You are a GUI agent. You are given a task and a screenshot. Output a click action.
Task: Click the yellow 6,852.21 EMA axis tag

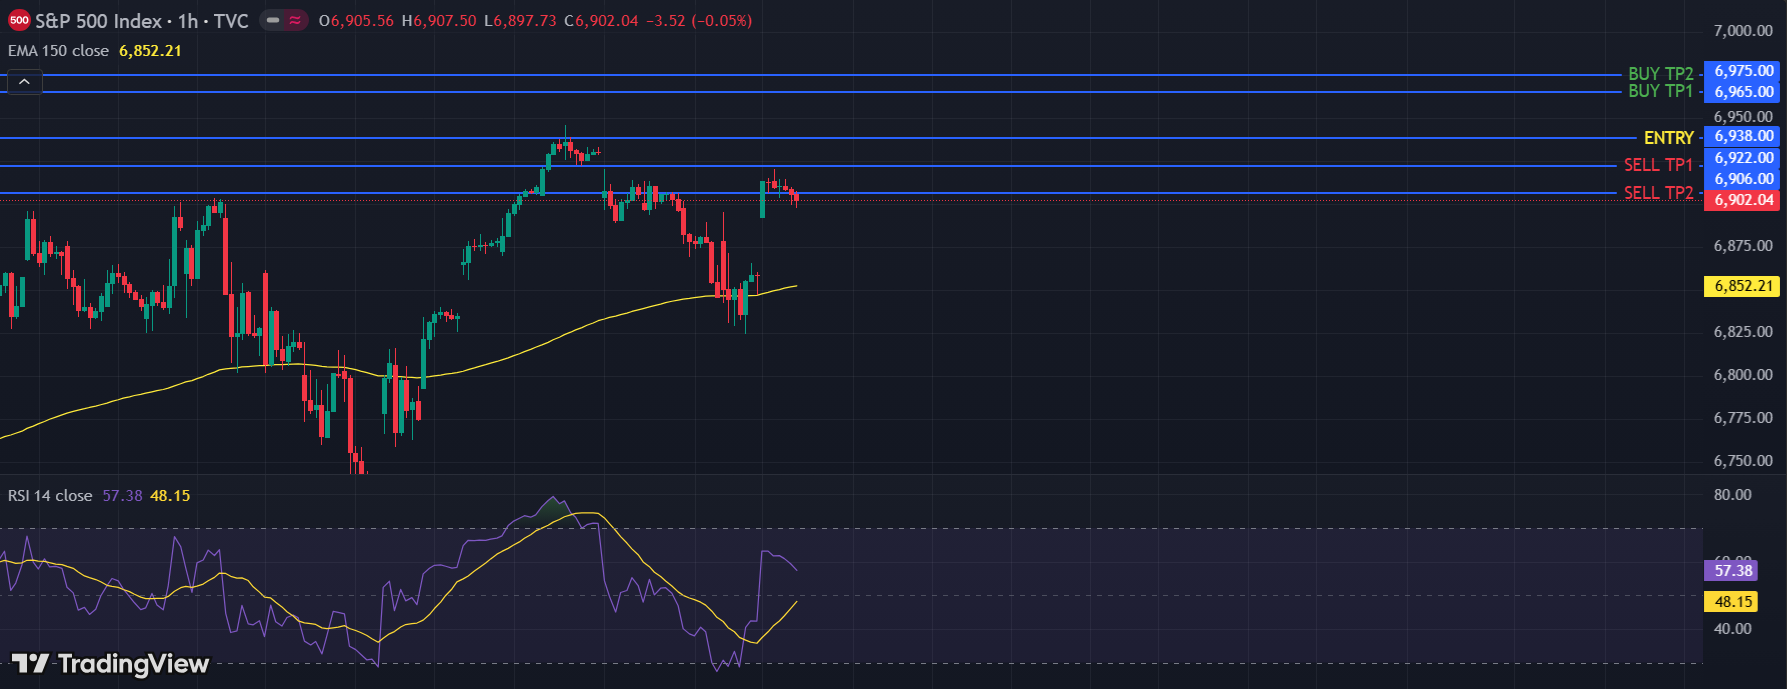(1743, 286)
